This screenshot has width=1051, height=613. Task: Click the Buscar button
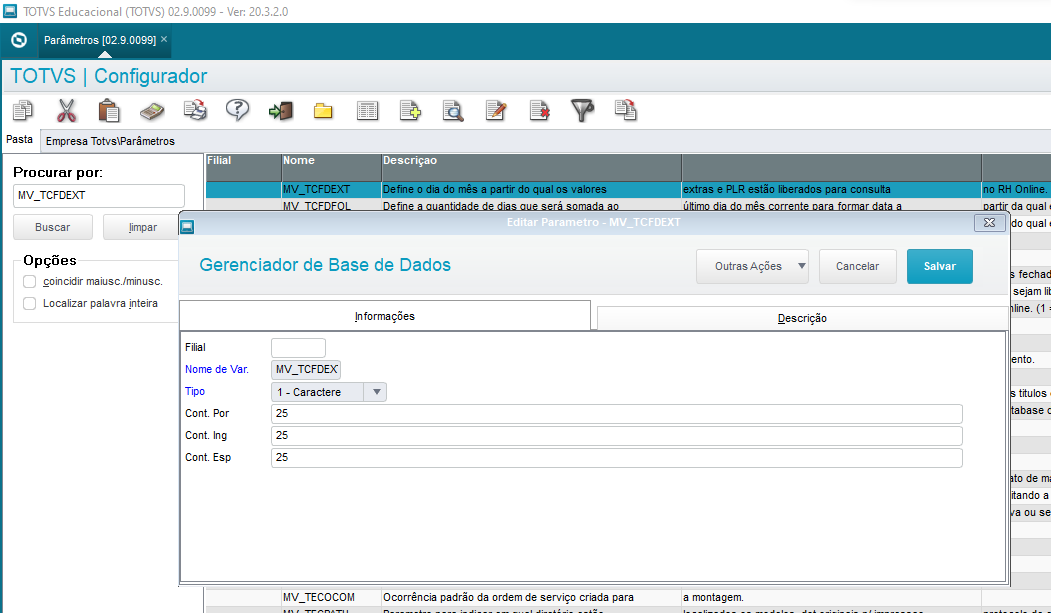pos(53,227)
